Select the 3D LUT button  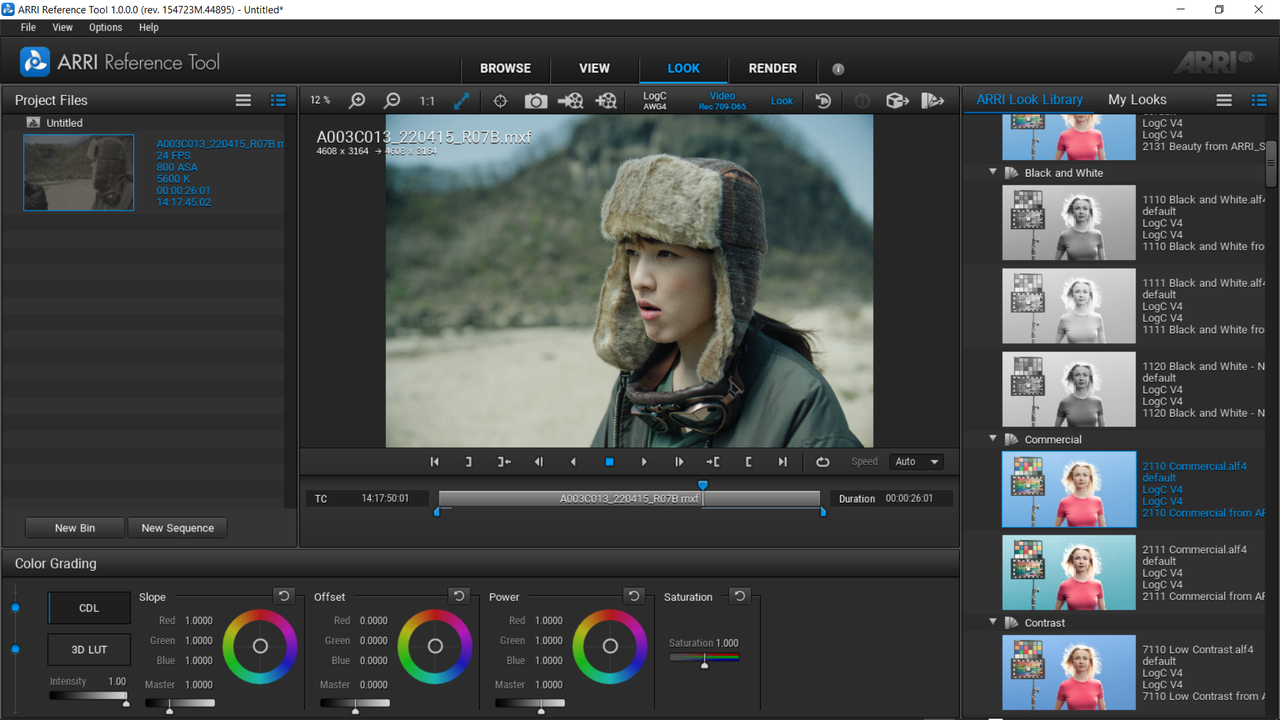tap(89, 649)
